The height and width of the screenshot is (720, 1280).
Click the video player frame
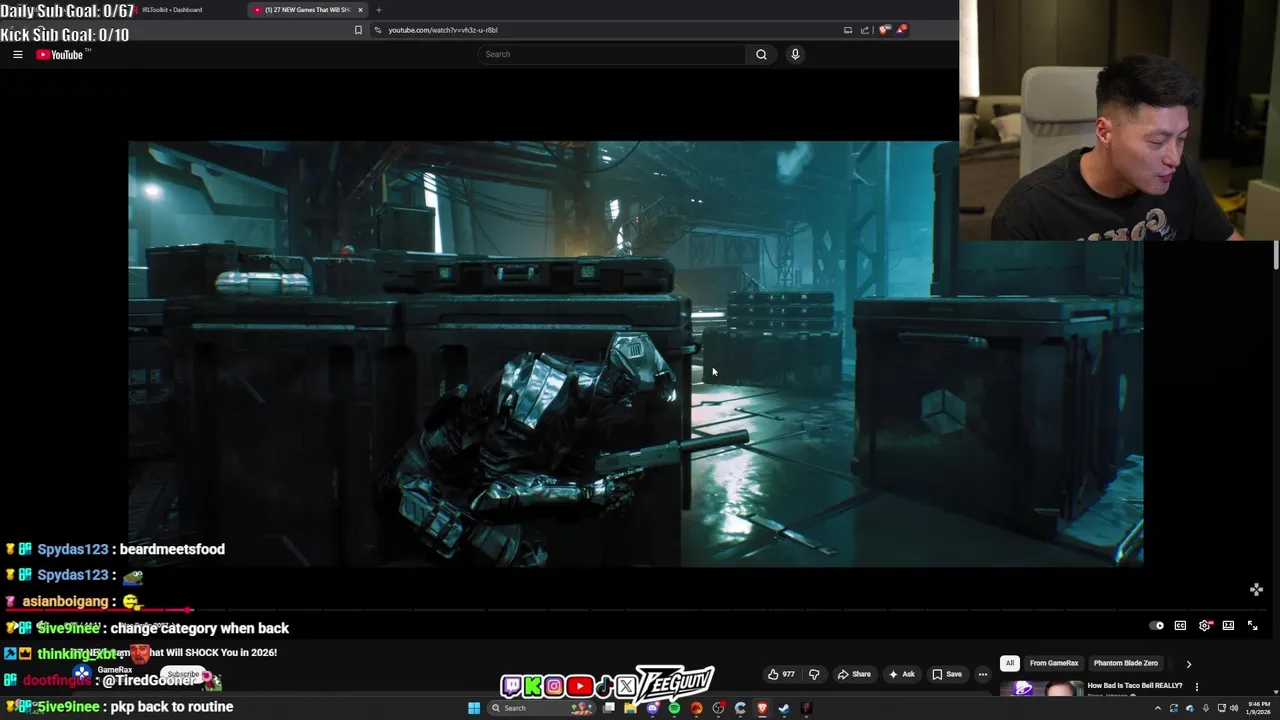click(635, 354)
